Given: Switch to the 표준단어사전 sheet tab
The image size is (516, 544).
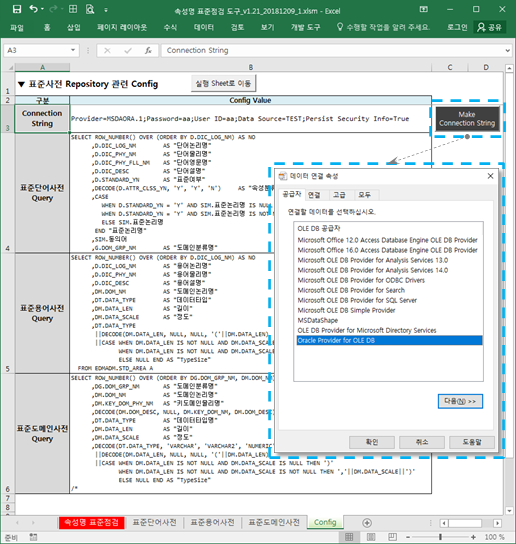Looking at the screenshot, I should 154,522.
